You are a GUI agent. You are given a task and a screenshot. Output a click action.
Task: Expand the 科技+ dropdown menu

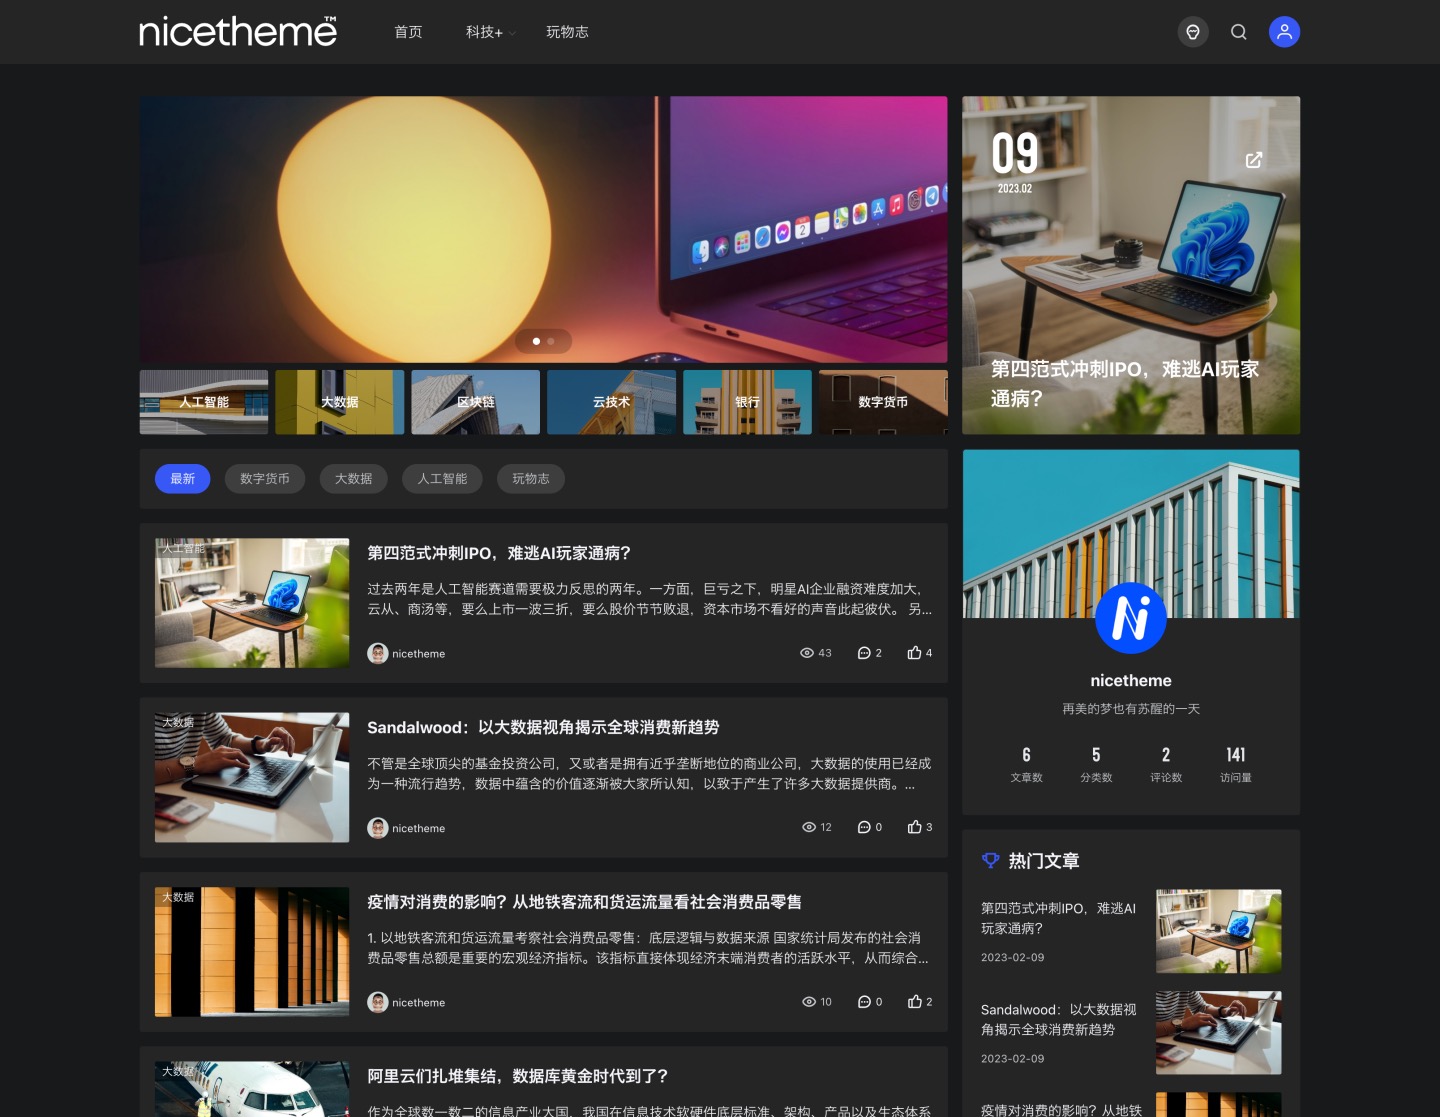[490, 32]
